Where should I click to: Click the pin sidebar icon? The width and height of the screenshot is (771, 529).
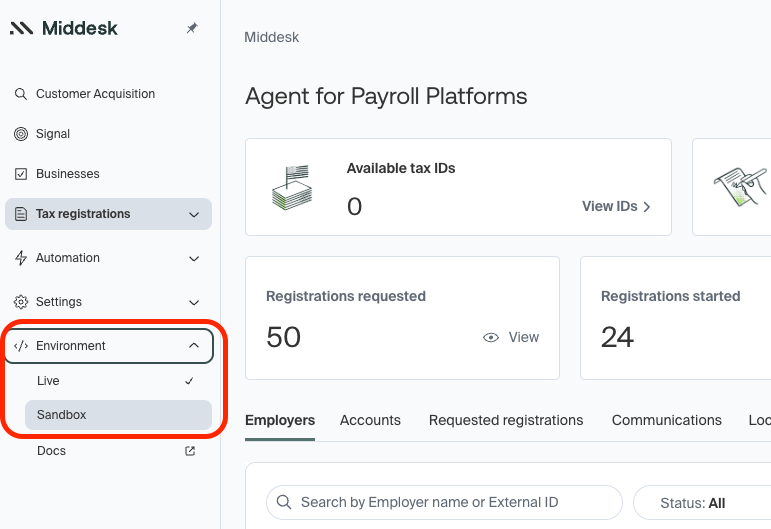tap(192, 29)
